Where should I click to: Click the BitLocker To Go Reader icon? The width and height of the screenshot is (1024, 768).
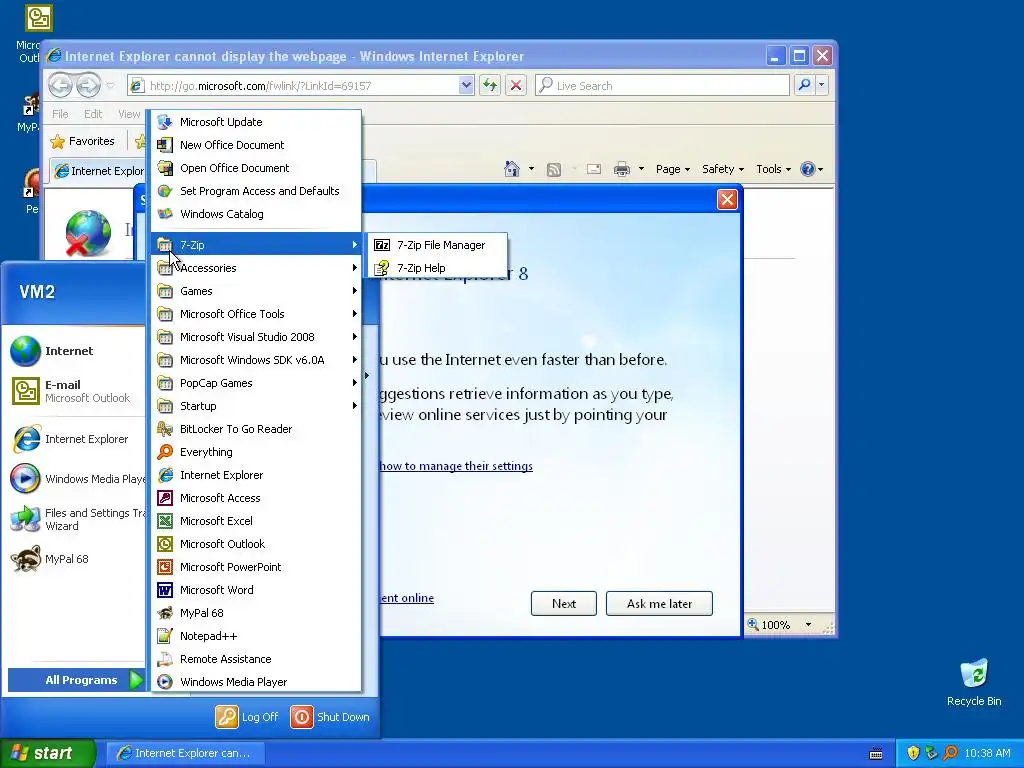point(165,429)
